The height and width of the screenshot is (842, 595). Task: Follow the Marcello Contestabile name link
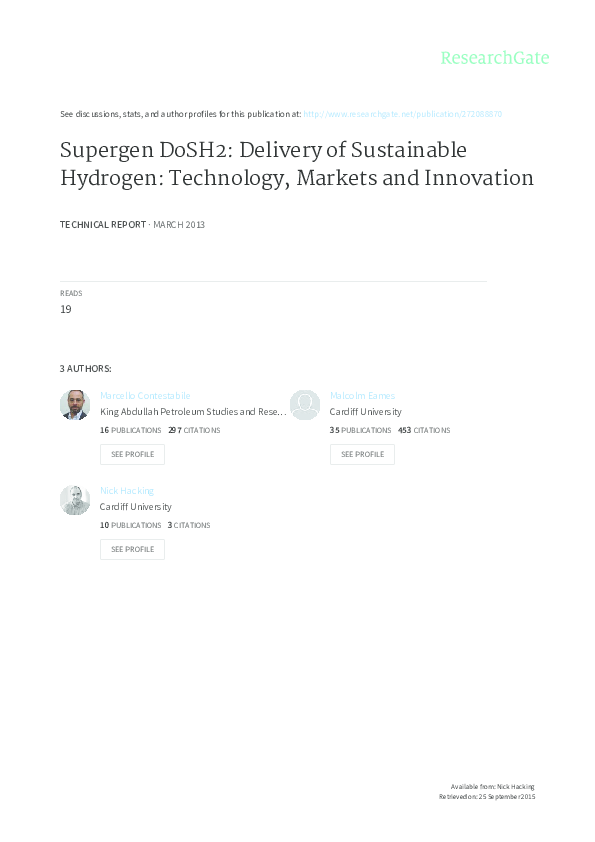(145, 396)
